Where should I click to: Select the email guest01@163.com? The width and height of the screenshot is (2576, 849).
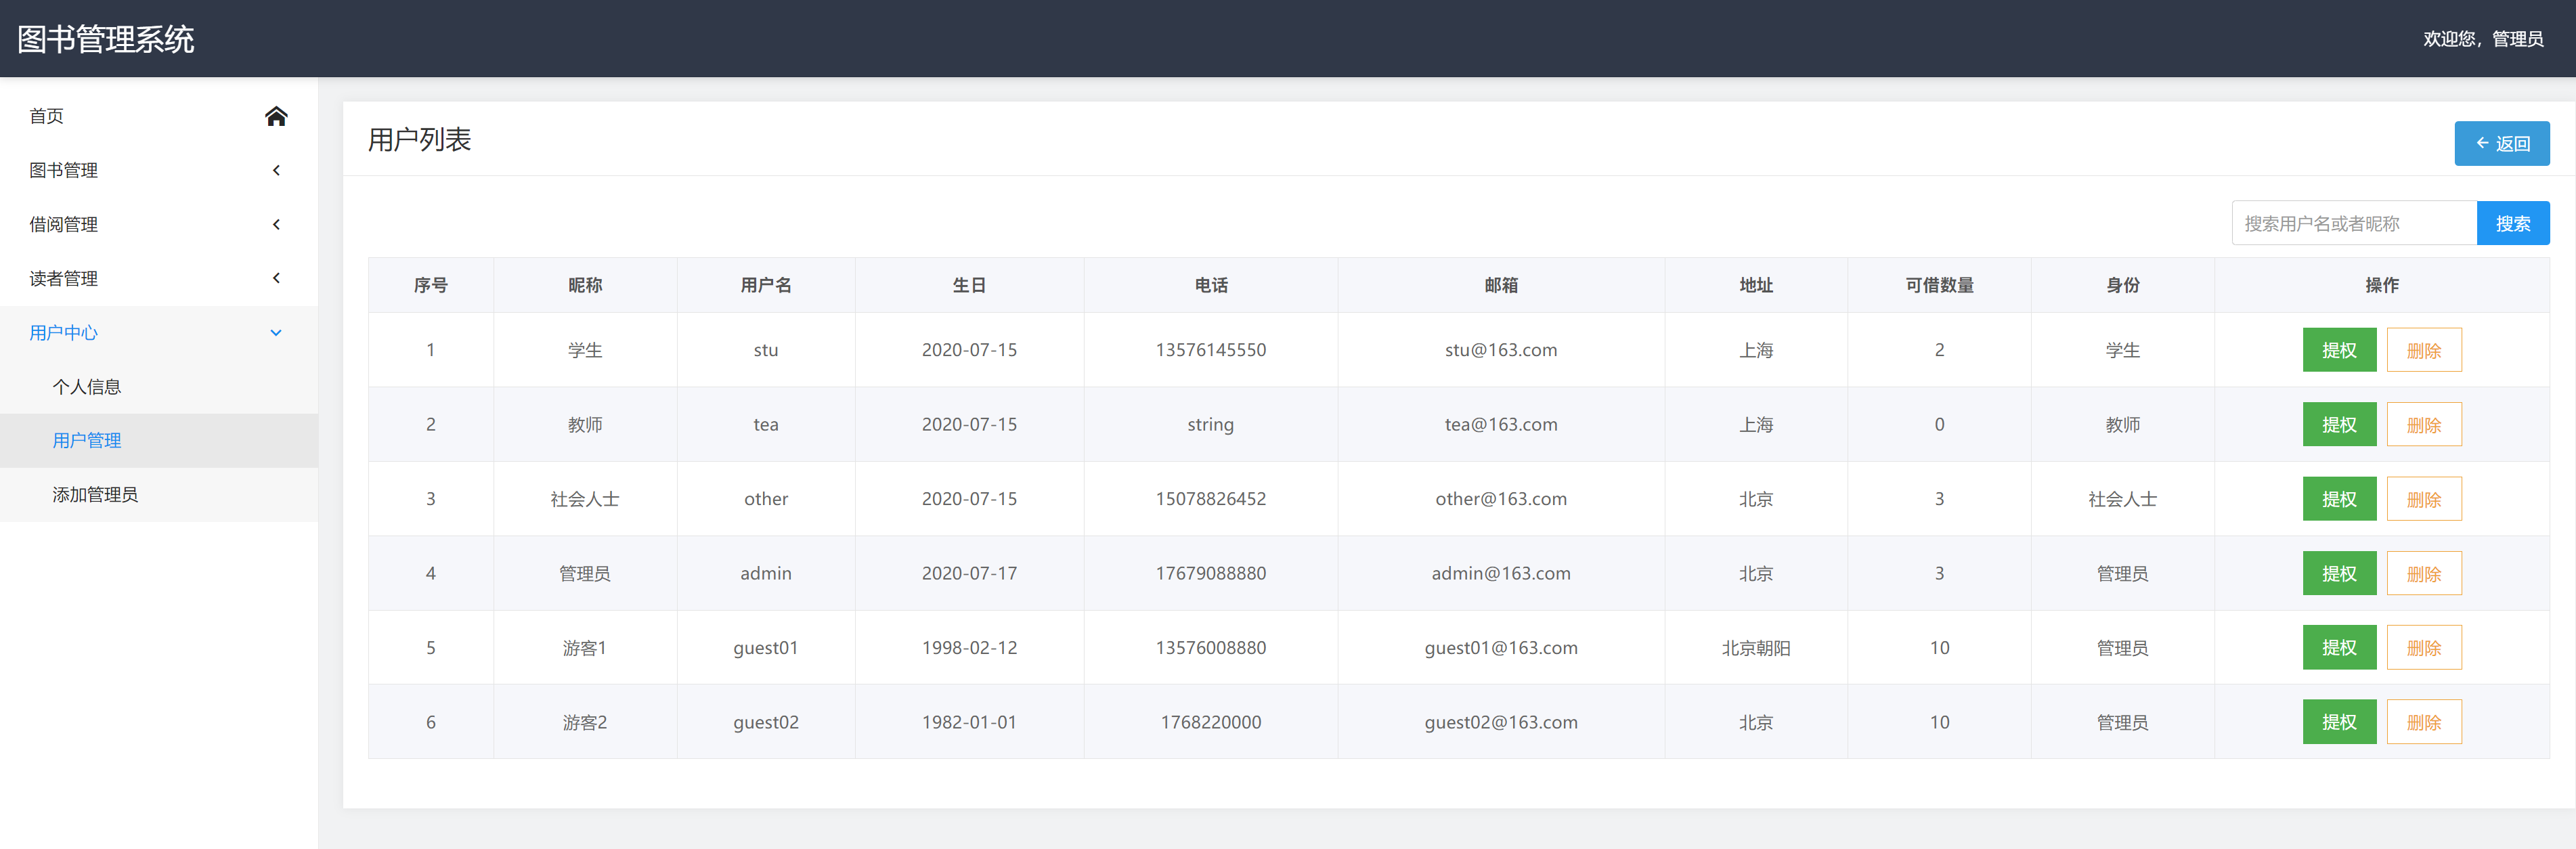click(1501, 648)
